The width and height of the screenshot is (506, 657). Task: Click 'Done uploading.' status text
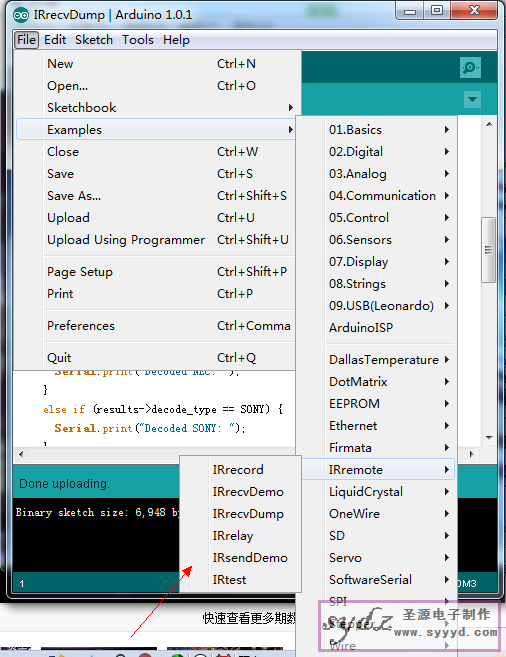[65, 484]
